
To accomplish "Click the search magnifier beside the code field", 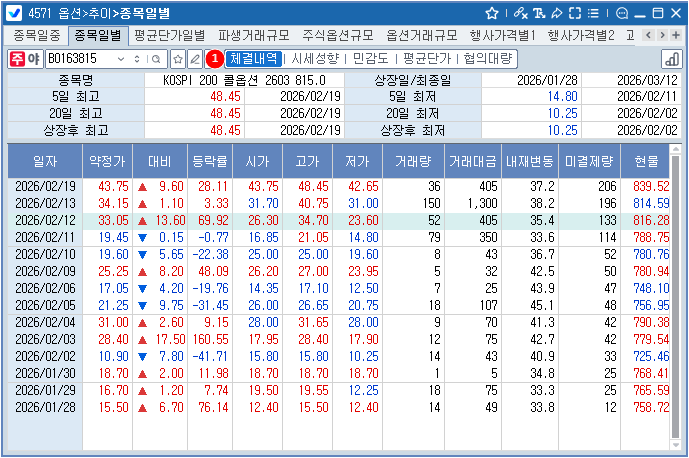I will [157, 59].
